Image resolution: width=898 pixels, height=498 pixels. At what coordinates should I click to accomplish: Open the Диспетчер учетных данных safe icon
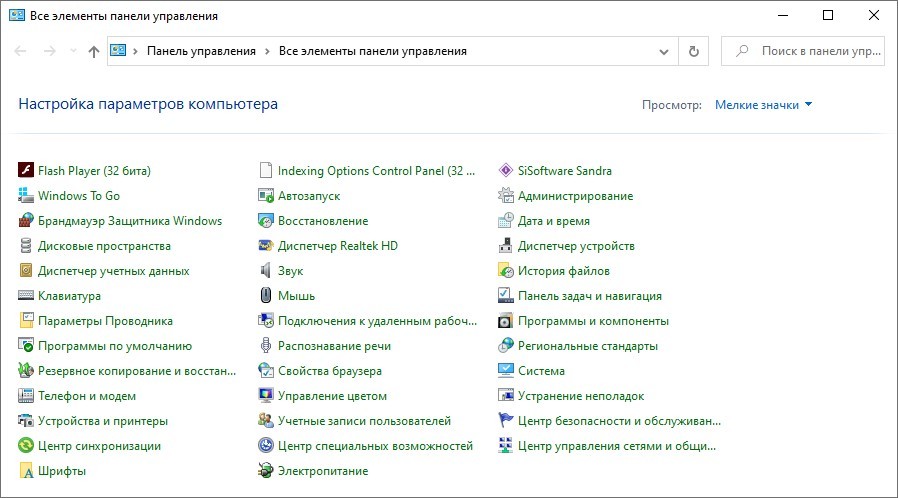click(26, 270)
